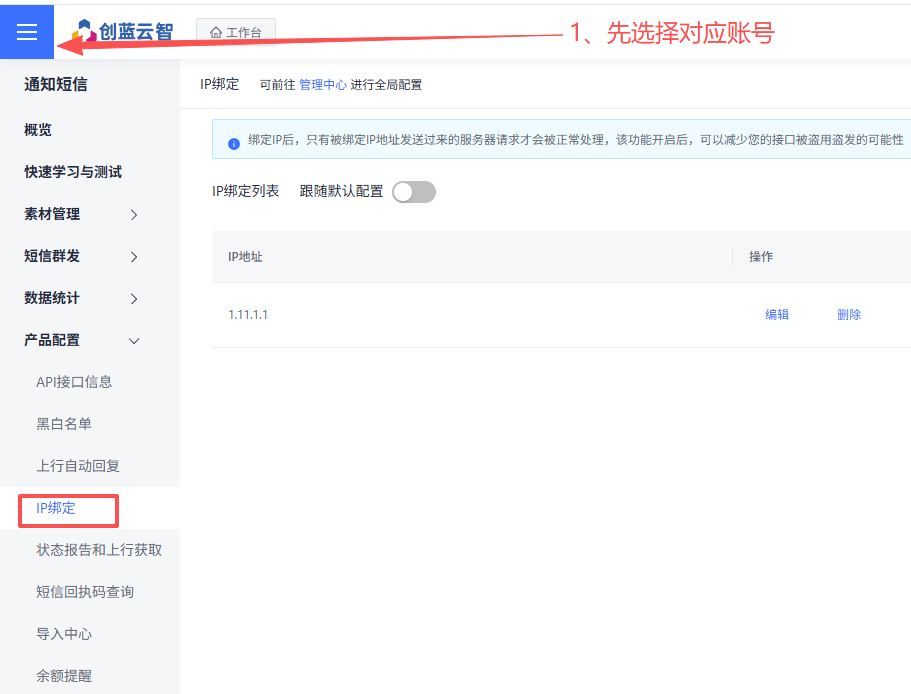Click the blue info icon in notice
The height and width of the screenshot is (694, 911).
234,143
